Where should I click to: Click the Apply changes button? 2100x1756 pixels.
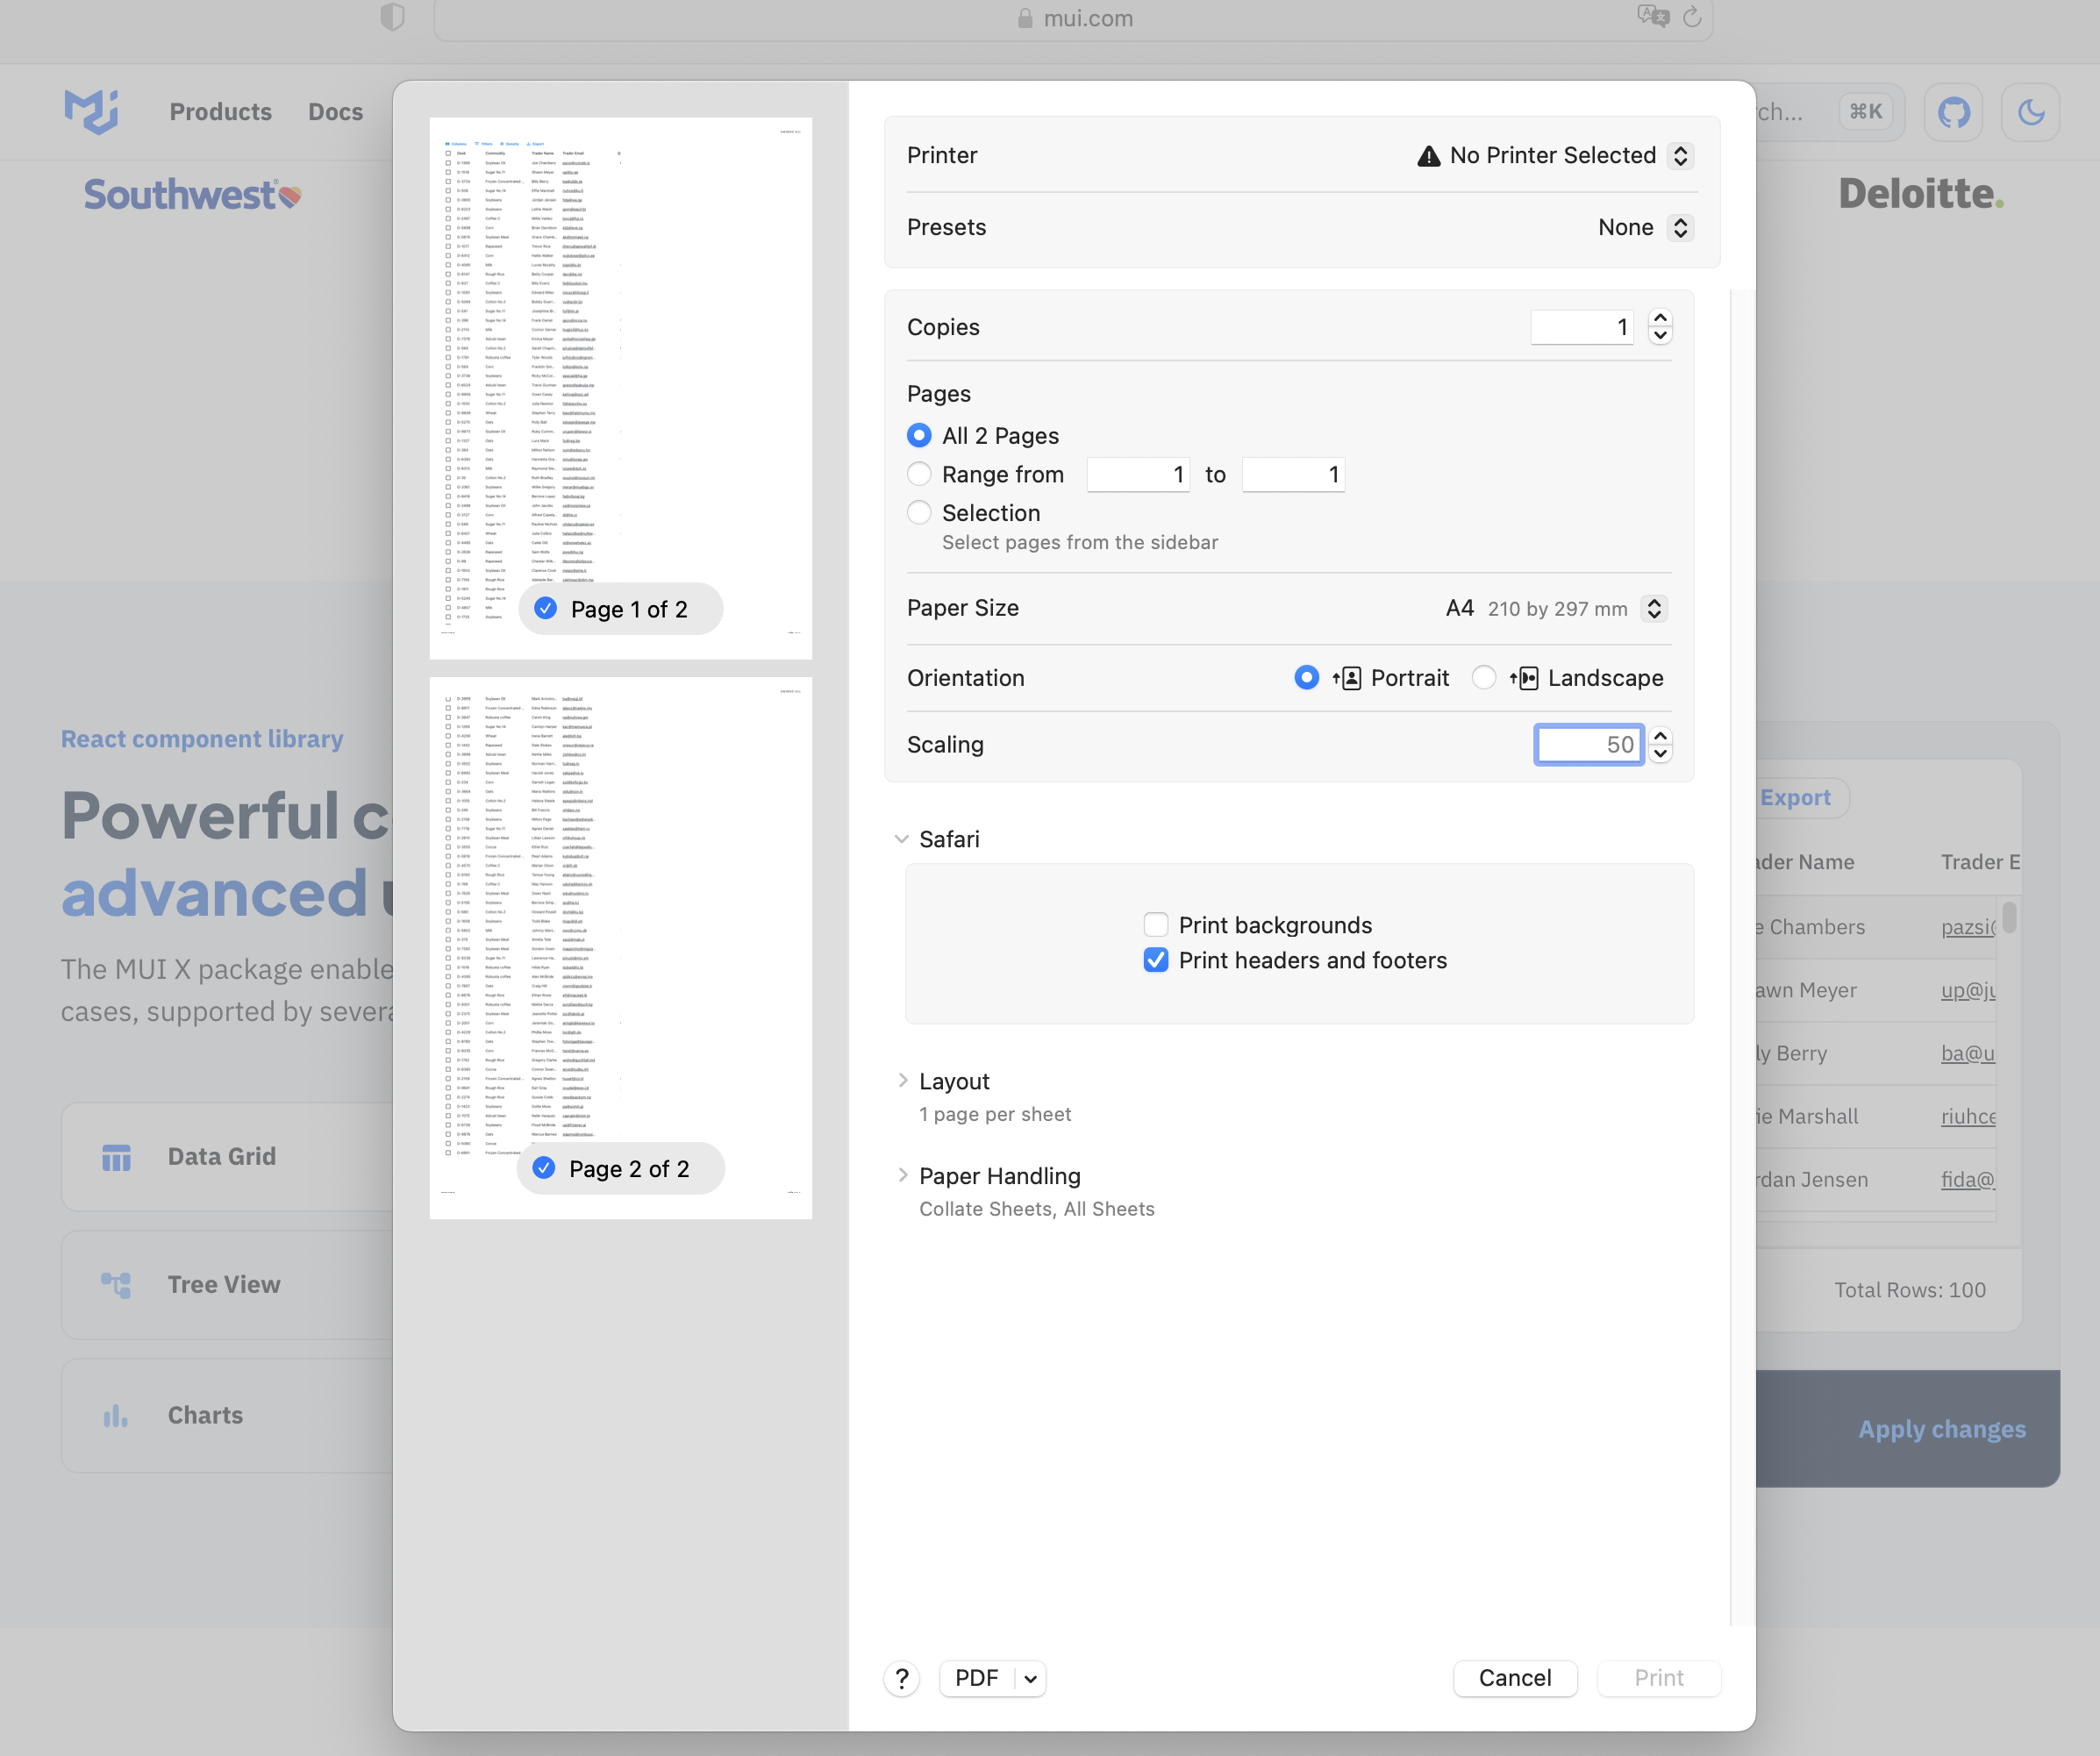click(1941, 1429)
